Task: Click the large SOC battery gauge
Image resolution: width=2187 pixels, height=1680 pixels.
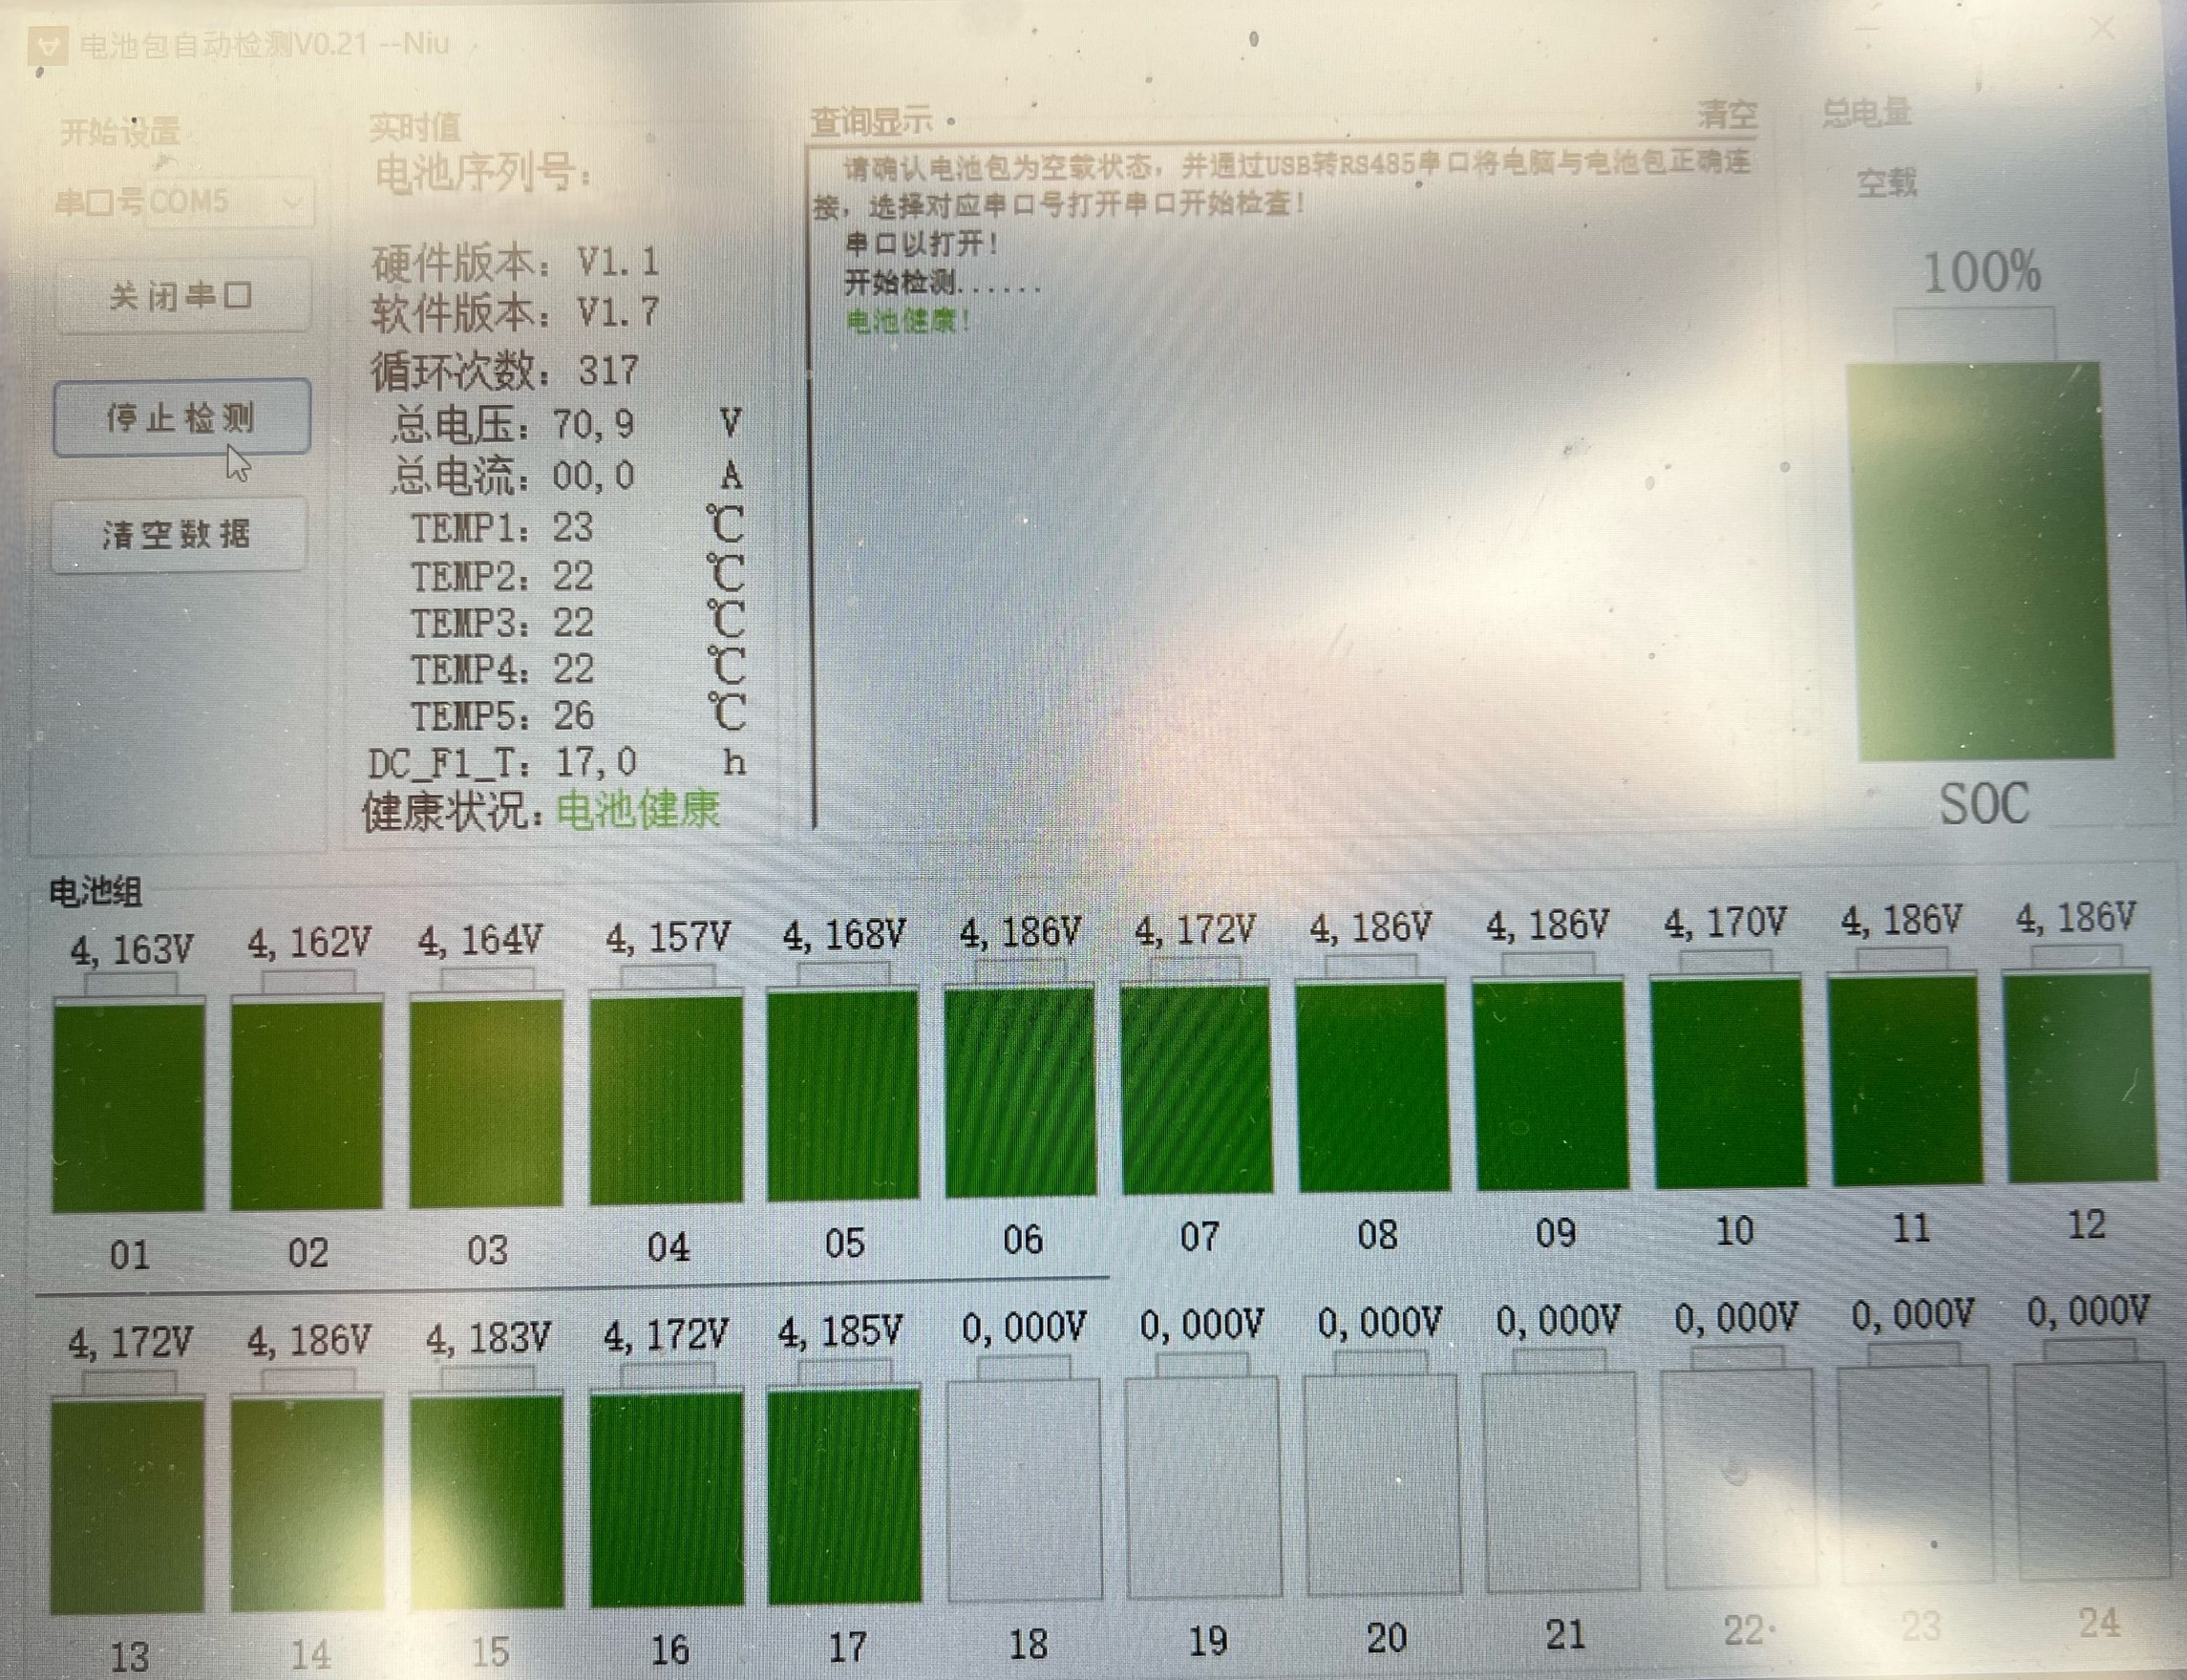Action: coord(1984,560)
